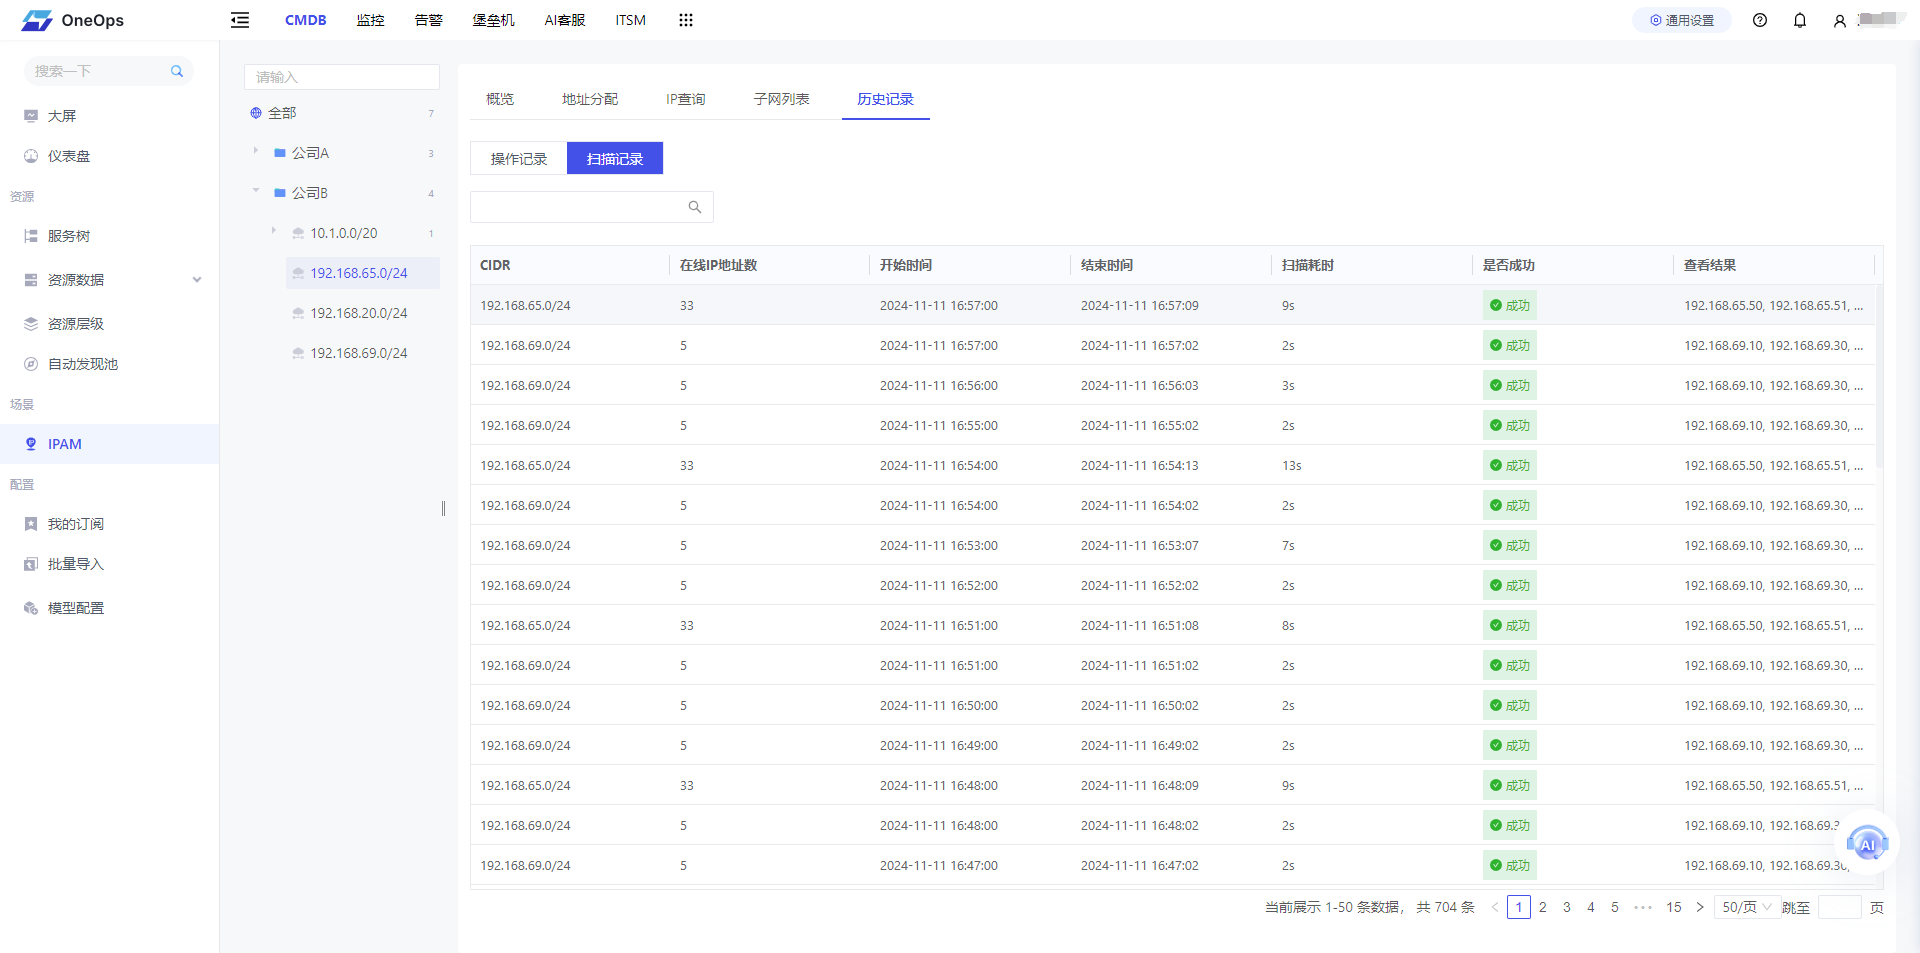Open the user profile icon

(x=1840, y=20)
